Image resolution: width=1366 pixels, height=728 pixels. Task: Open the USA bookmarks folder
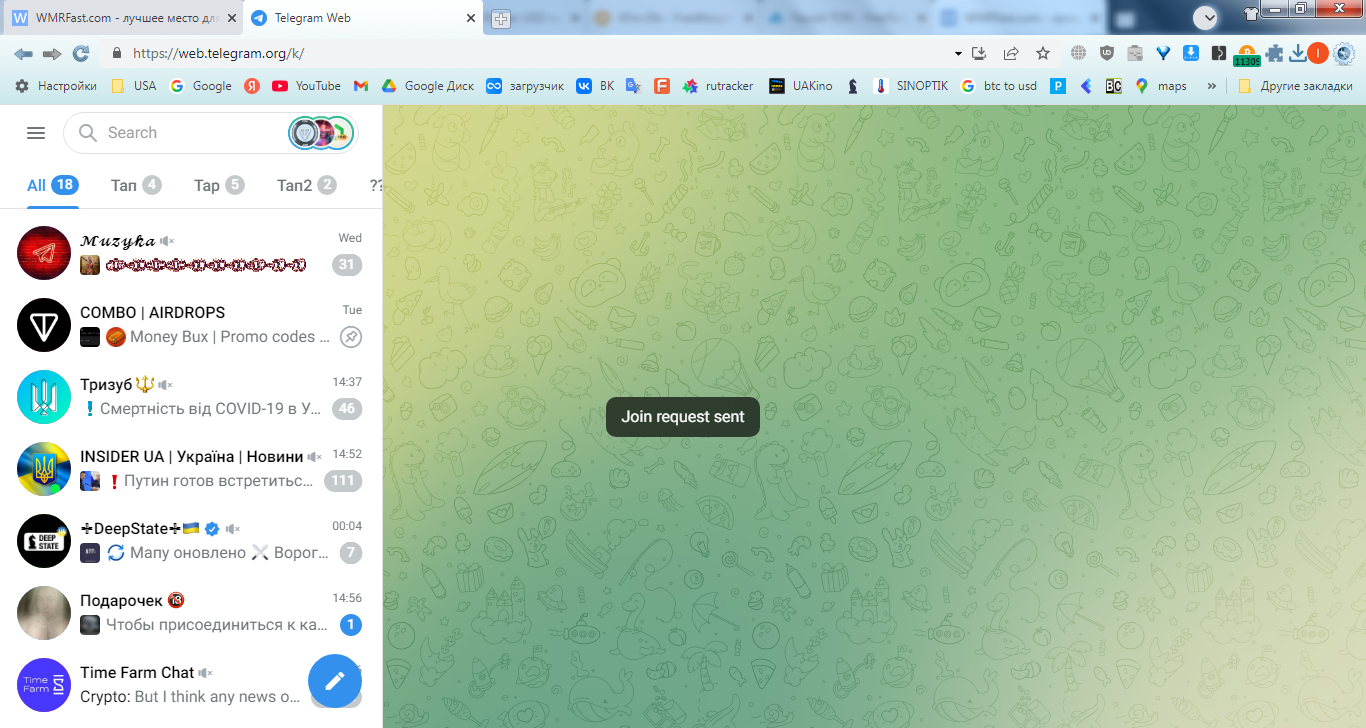134,86
